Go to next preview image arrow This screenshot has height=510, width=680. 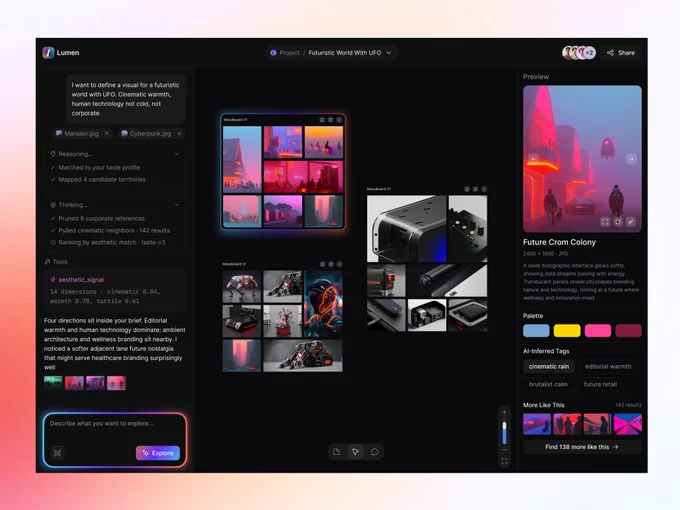coord(631,158)
